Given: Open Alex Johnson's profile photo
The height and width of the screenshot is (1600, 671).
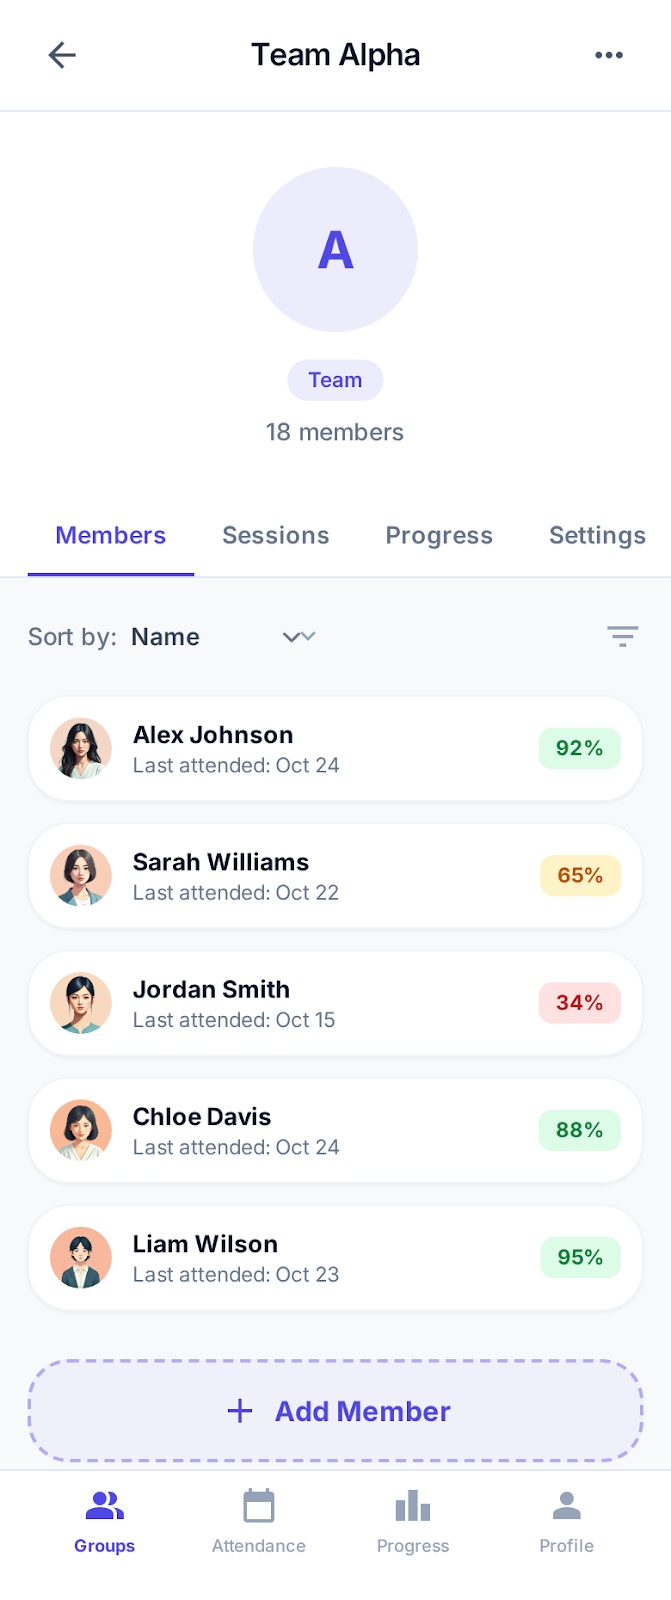Looking at the screenshot, I should tap(80, 748).
